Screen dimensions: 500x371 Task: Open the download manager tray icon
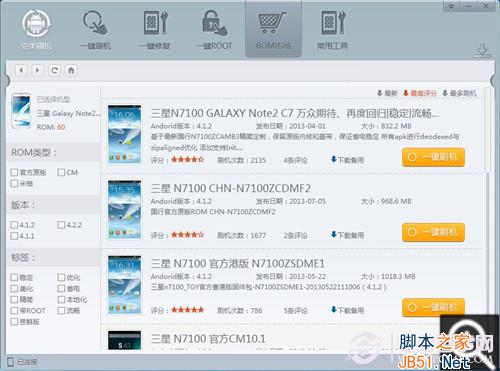click(x=482, y=50)
